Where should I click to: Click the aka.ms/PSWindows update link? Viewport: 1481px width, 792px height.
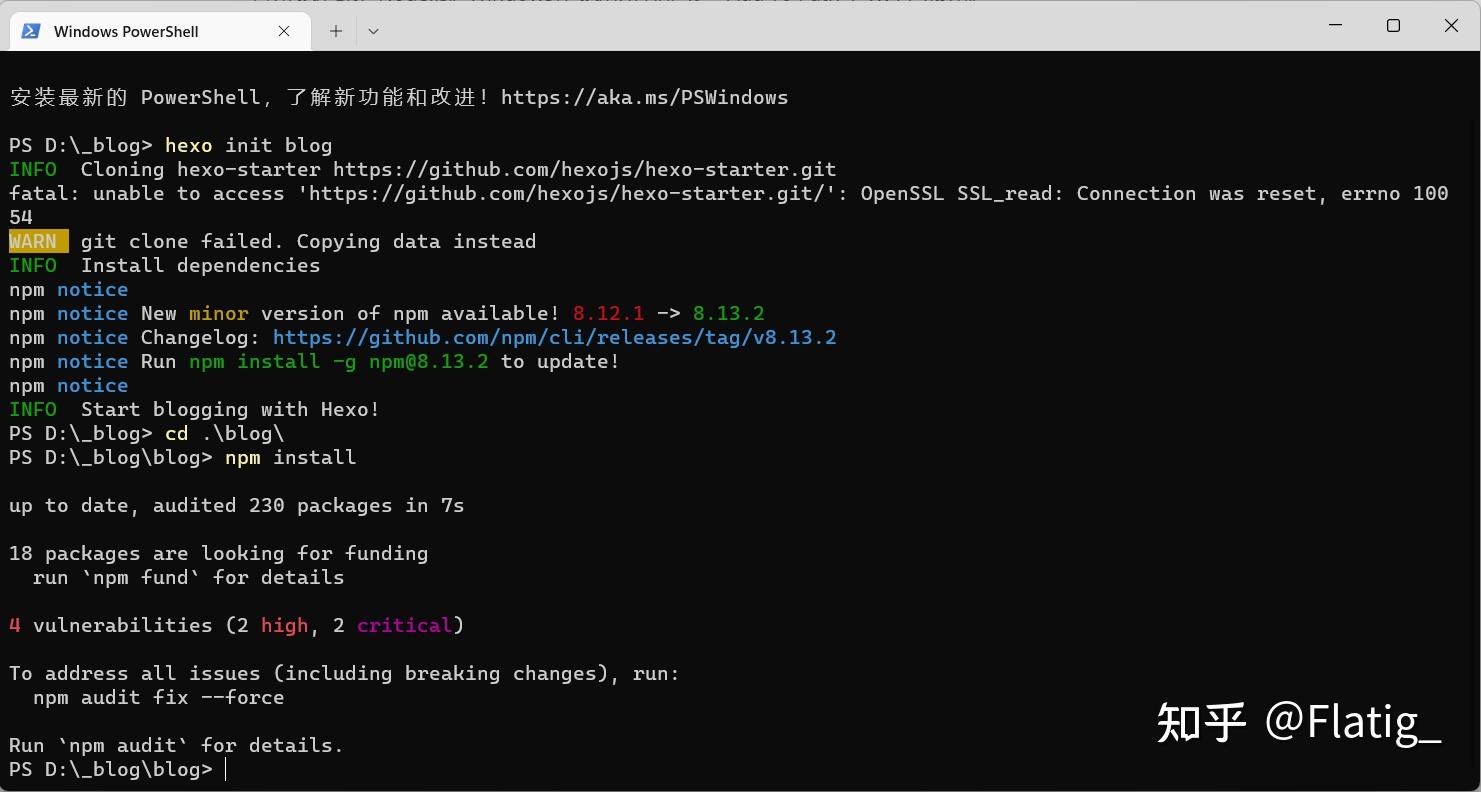coord(645,97)
